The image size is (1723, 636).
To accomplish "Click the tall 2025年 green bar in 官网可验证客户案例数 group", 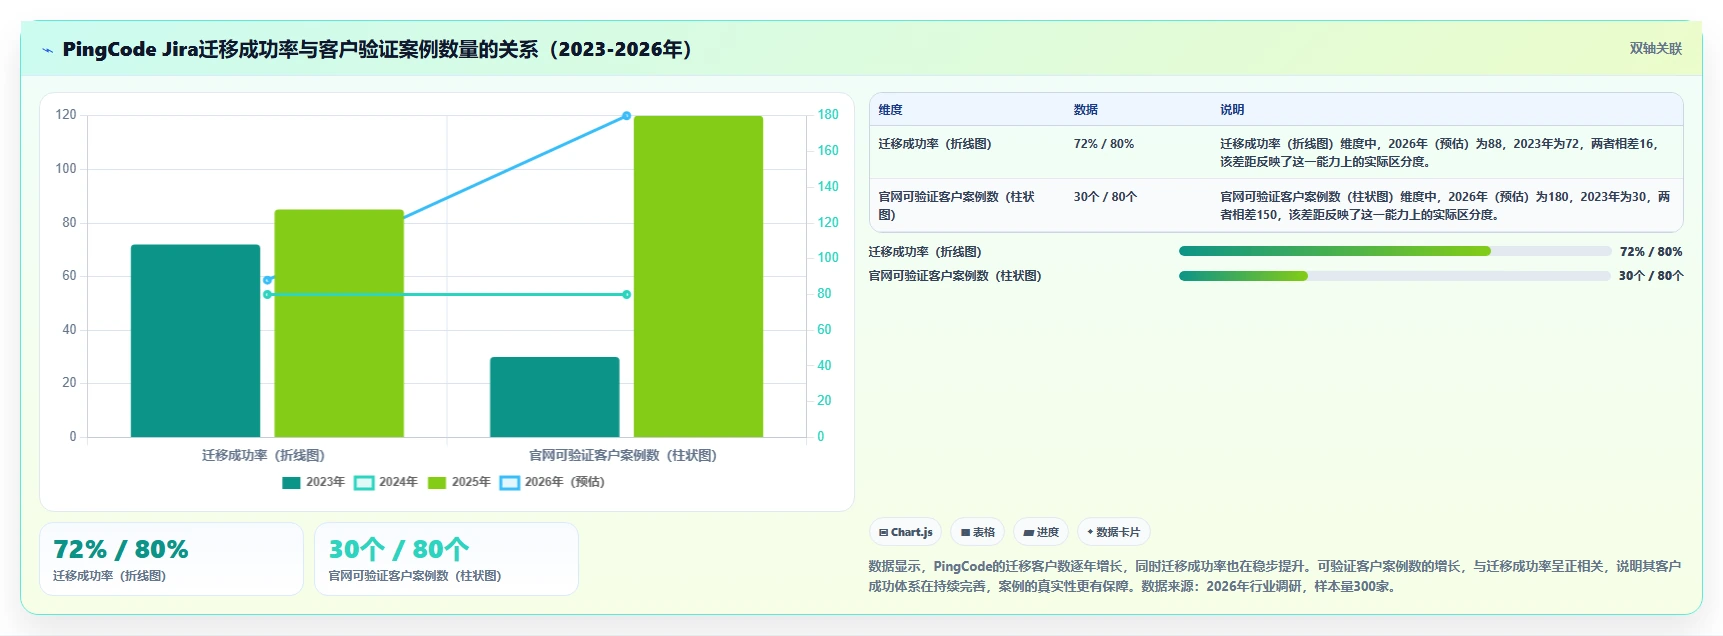I will pyautogui.click(x=698, y=276).
